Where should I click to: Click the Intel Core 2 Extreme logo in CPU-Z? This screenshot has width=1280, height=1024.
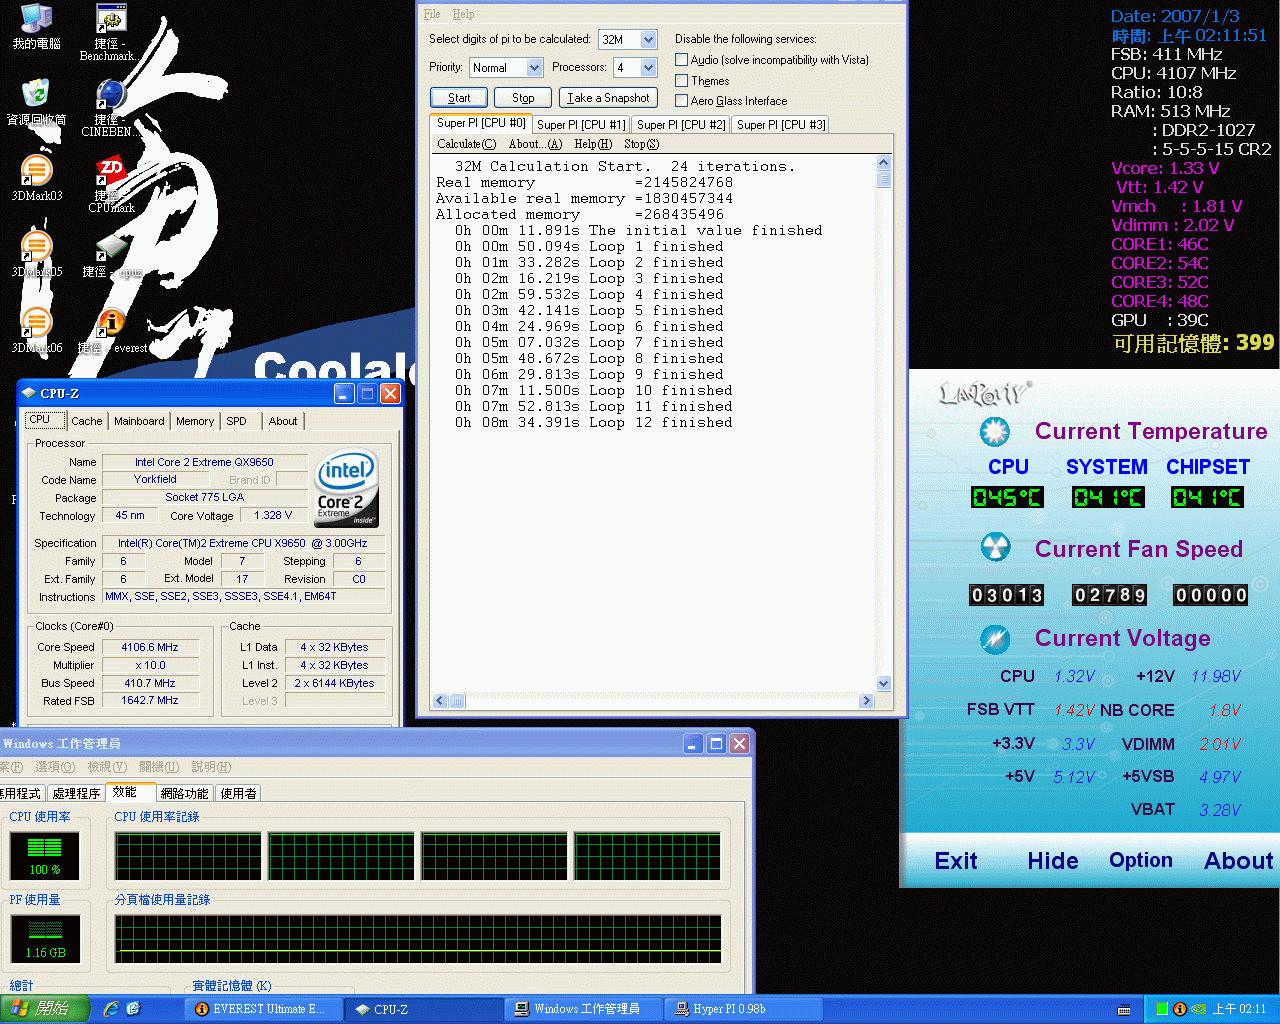(x=347, y=489)
